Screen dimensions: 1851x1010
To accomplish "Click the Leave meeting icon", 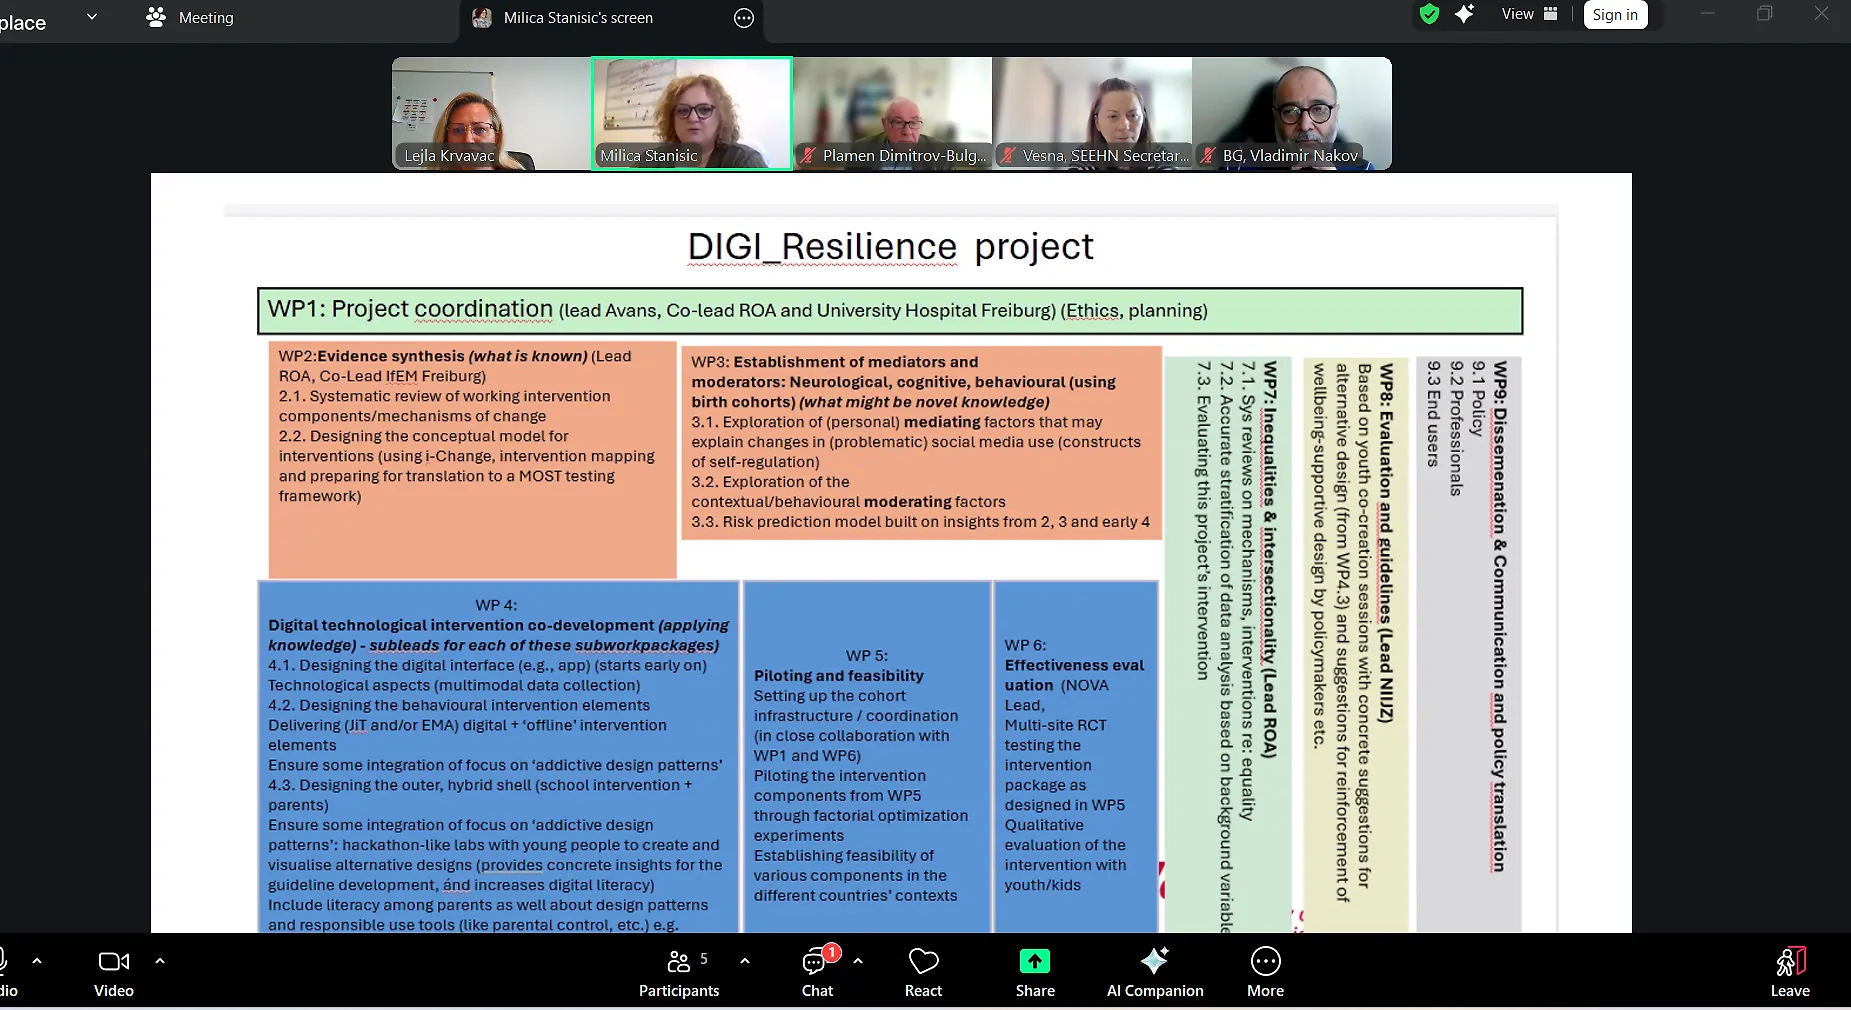I will pos(1789,972).
